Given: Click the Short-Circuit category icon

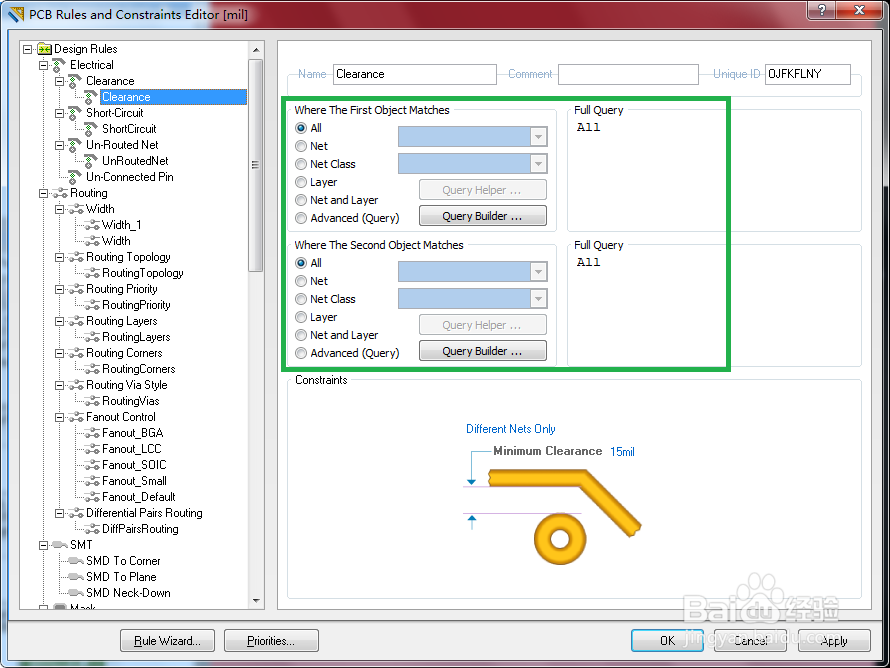Looking at the screenshot, I should click(x=75, y=113).
